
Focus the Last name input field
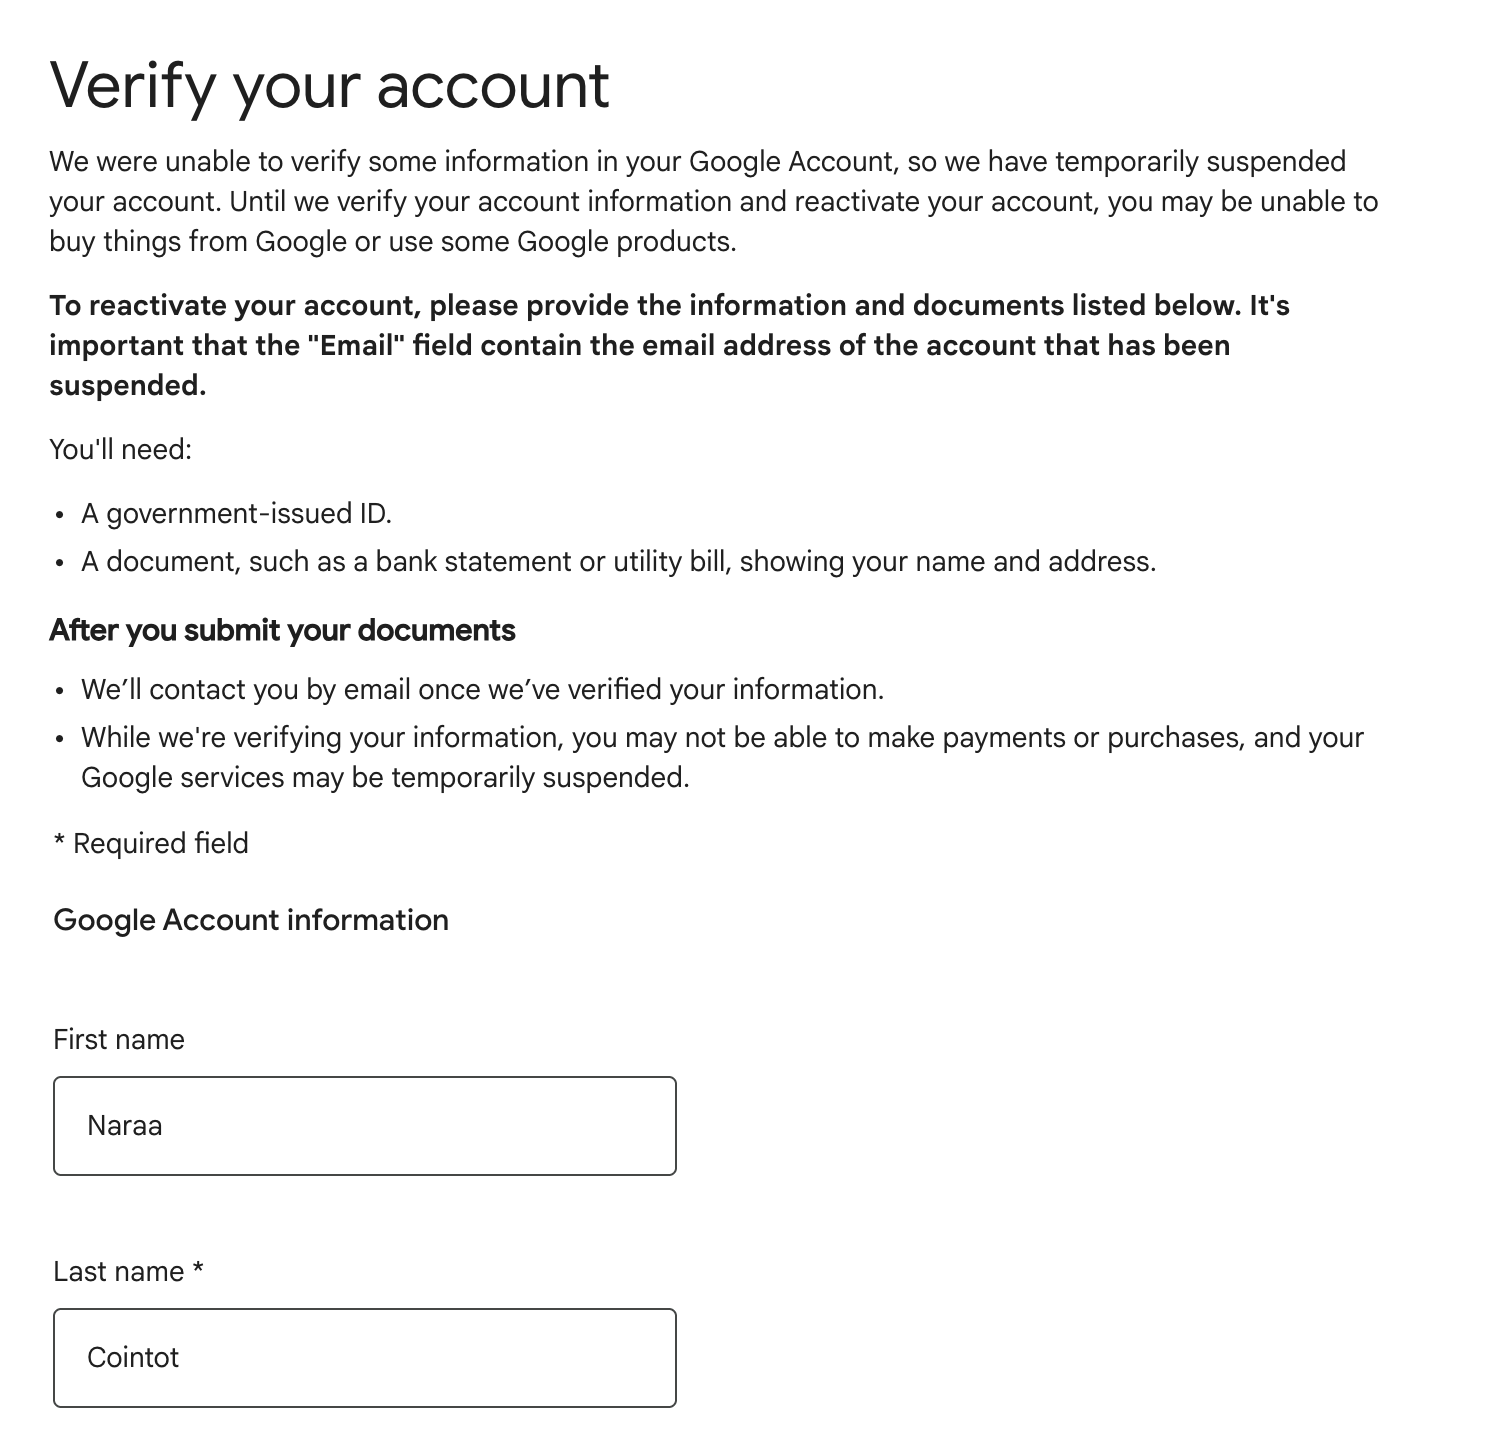[x=365, y=1358]
